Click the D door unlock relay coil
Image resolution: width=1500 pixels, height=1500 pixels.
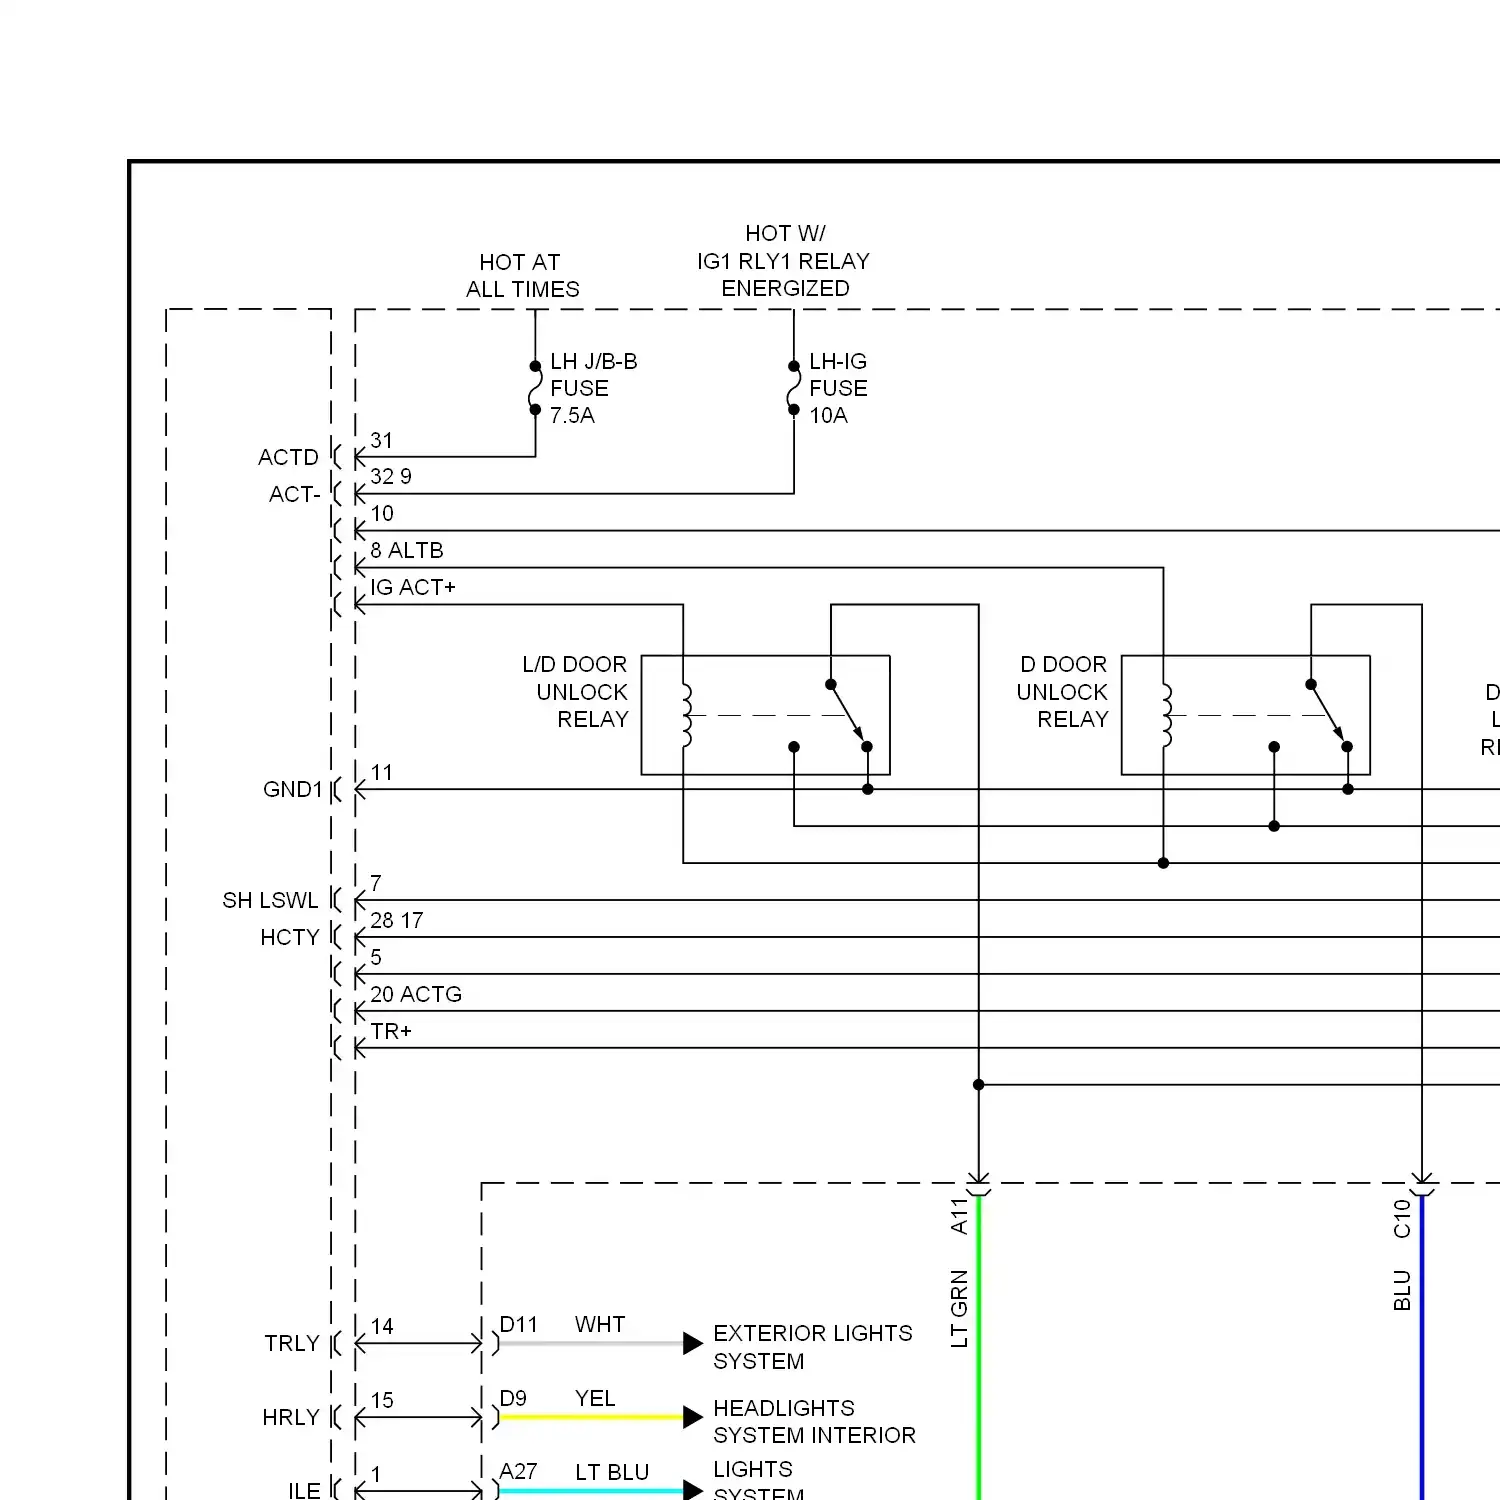[x=1165, y=716]
